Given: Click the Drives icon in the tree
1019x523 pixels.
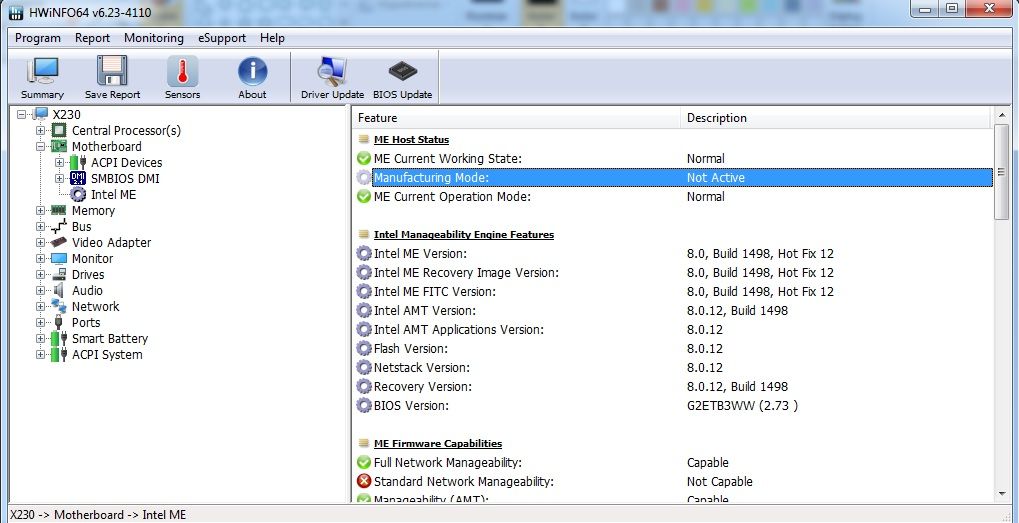Looking at the screenshot, I should click(x=59, y=274).
